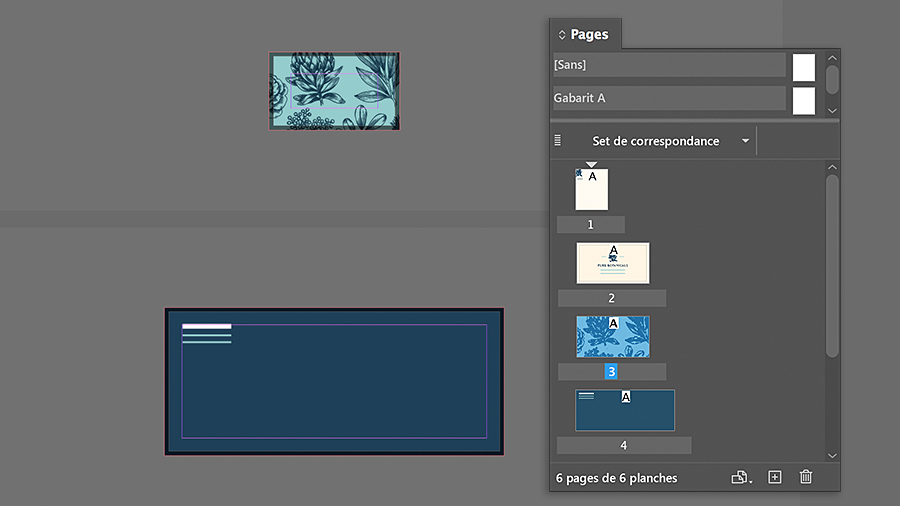Click '6 pages de 6 planches' status text
The image size is (900, 506).
pos(616,478)
